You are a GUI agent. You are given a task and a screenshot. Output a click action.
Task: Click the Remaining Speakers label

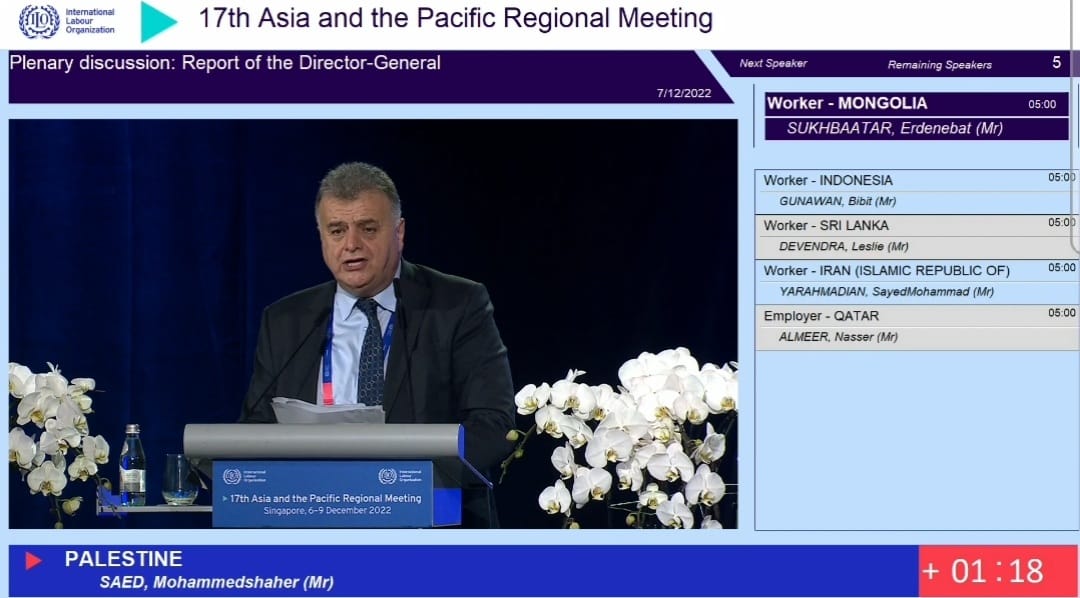[939, 65]
